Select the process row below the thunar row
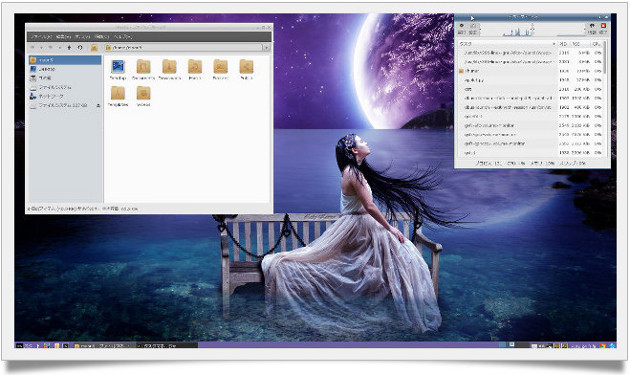The image size is (630, 375). click(530, 80)
